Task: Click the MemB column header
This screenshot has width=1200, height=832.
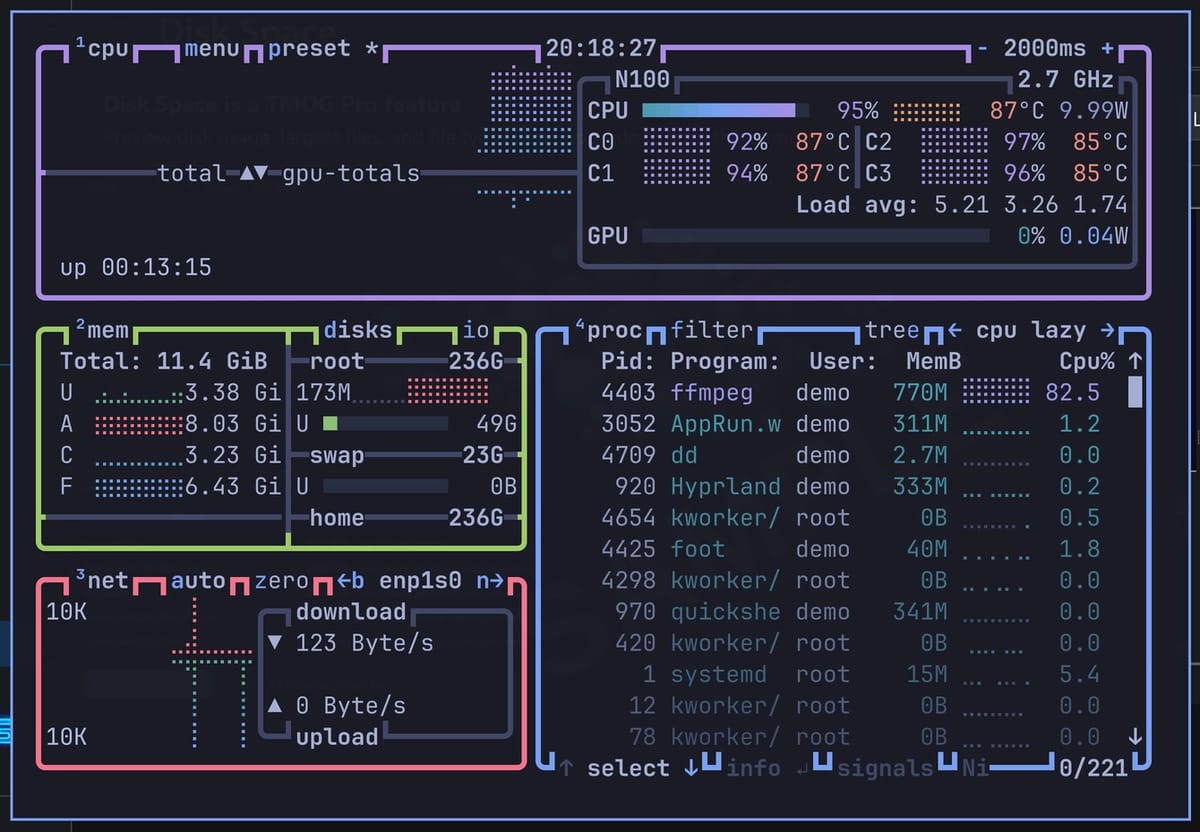Action: tap(934, 361)
